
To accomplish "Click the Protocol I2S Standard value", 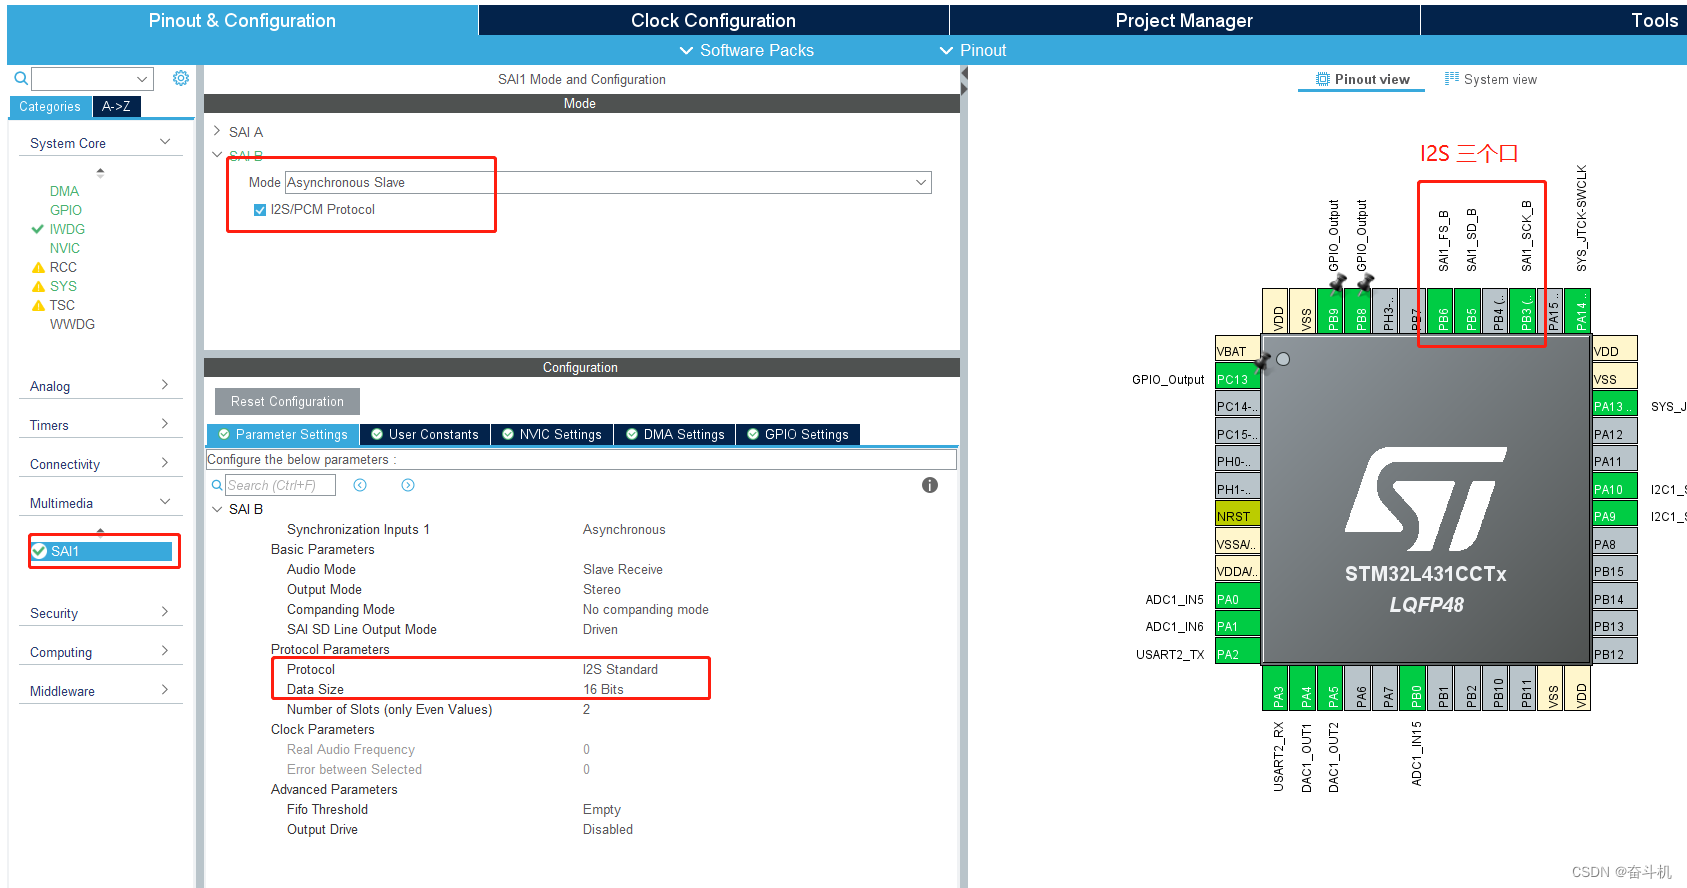I will coord(620,669).
